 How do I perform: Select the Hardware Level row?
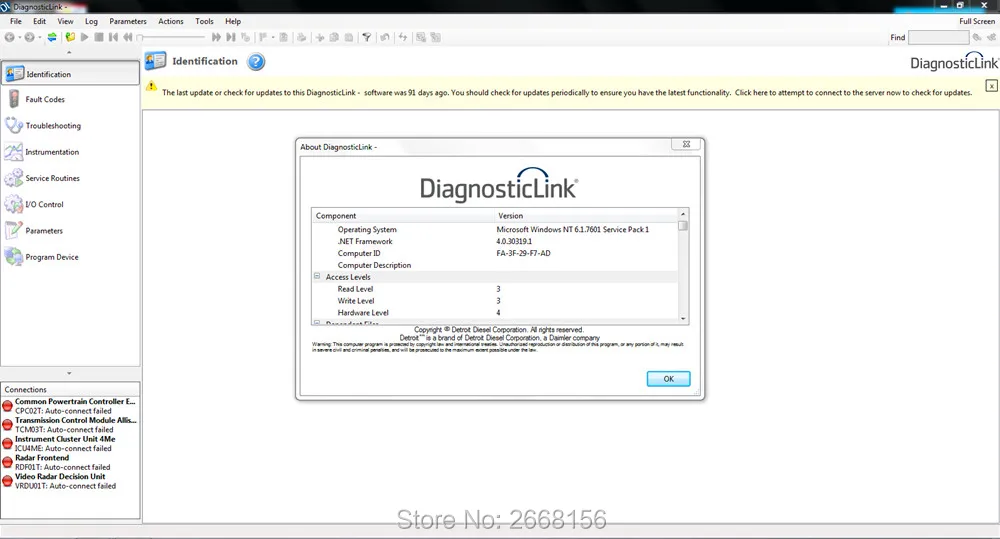[x=495, y=313]
